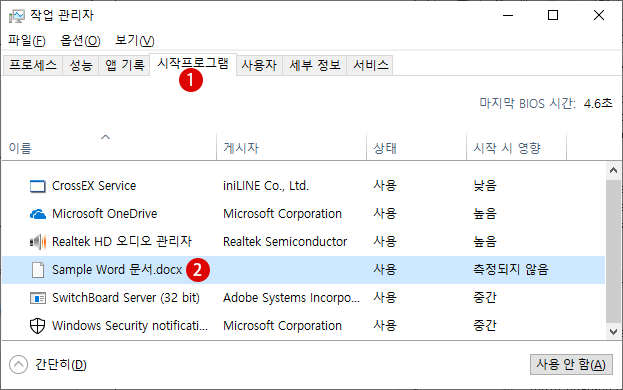Viewport: 623px width, 390px height.
Task: Click publisher iniLINE Co., Ltd.
Action: [x=266, y=186]
